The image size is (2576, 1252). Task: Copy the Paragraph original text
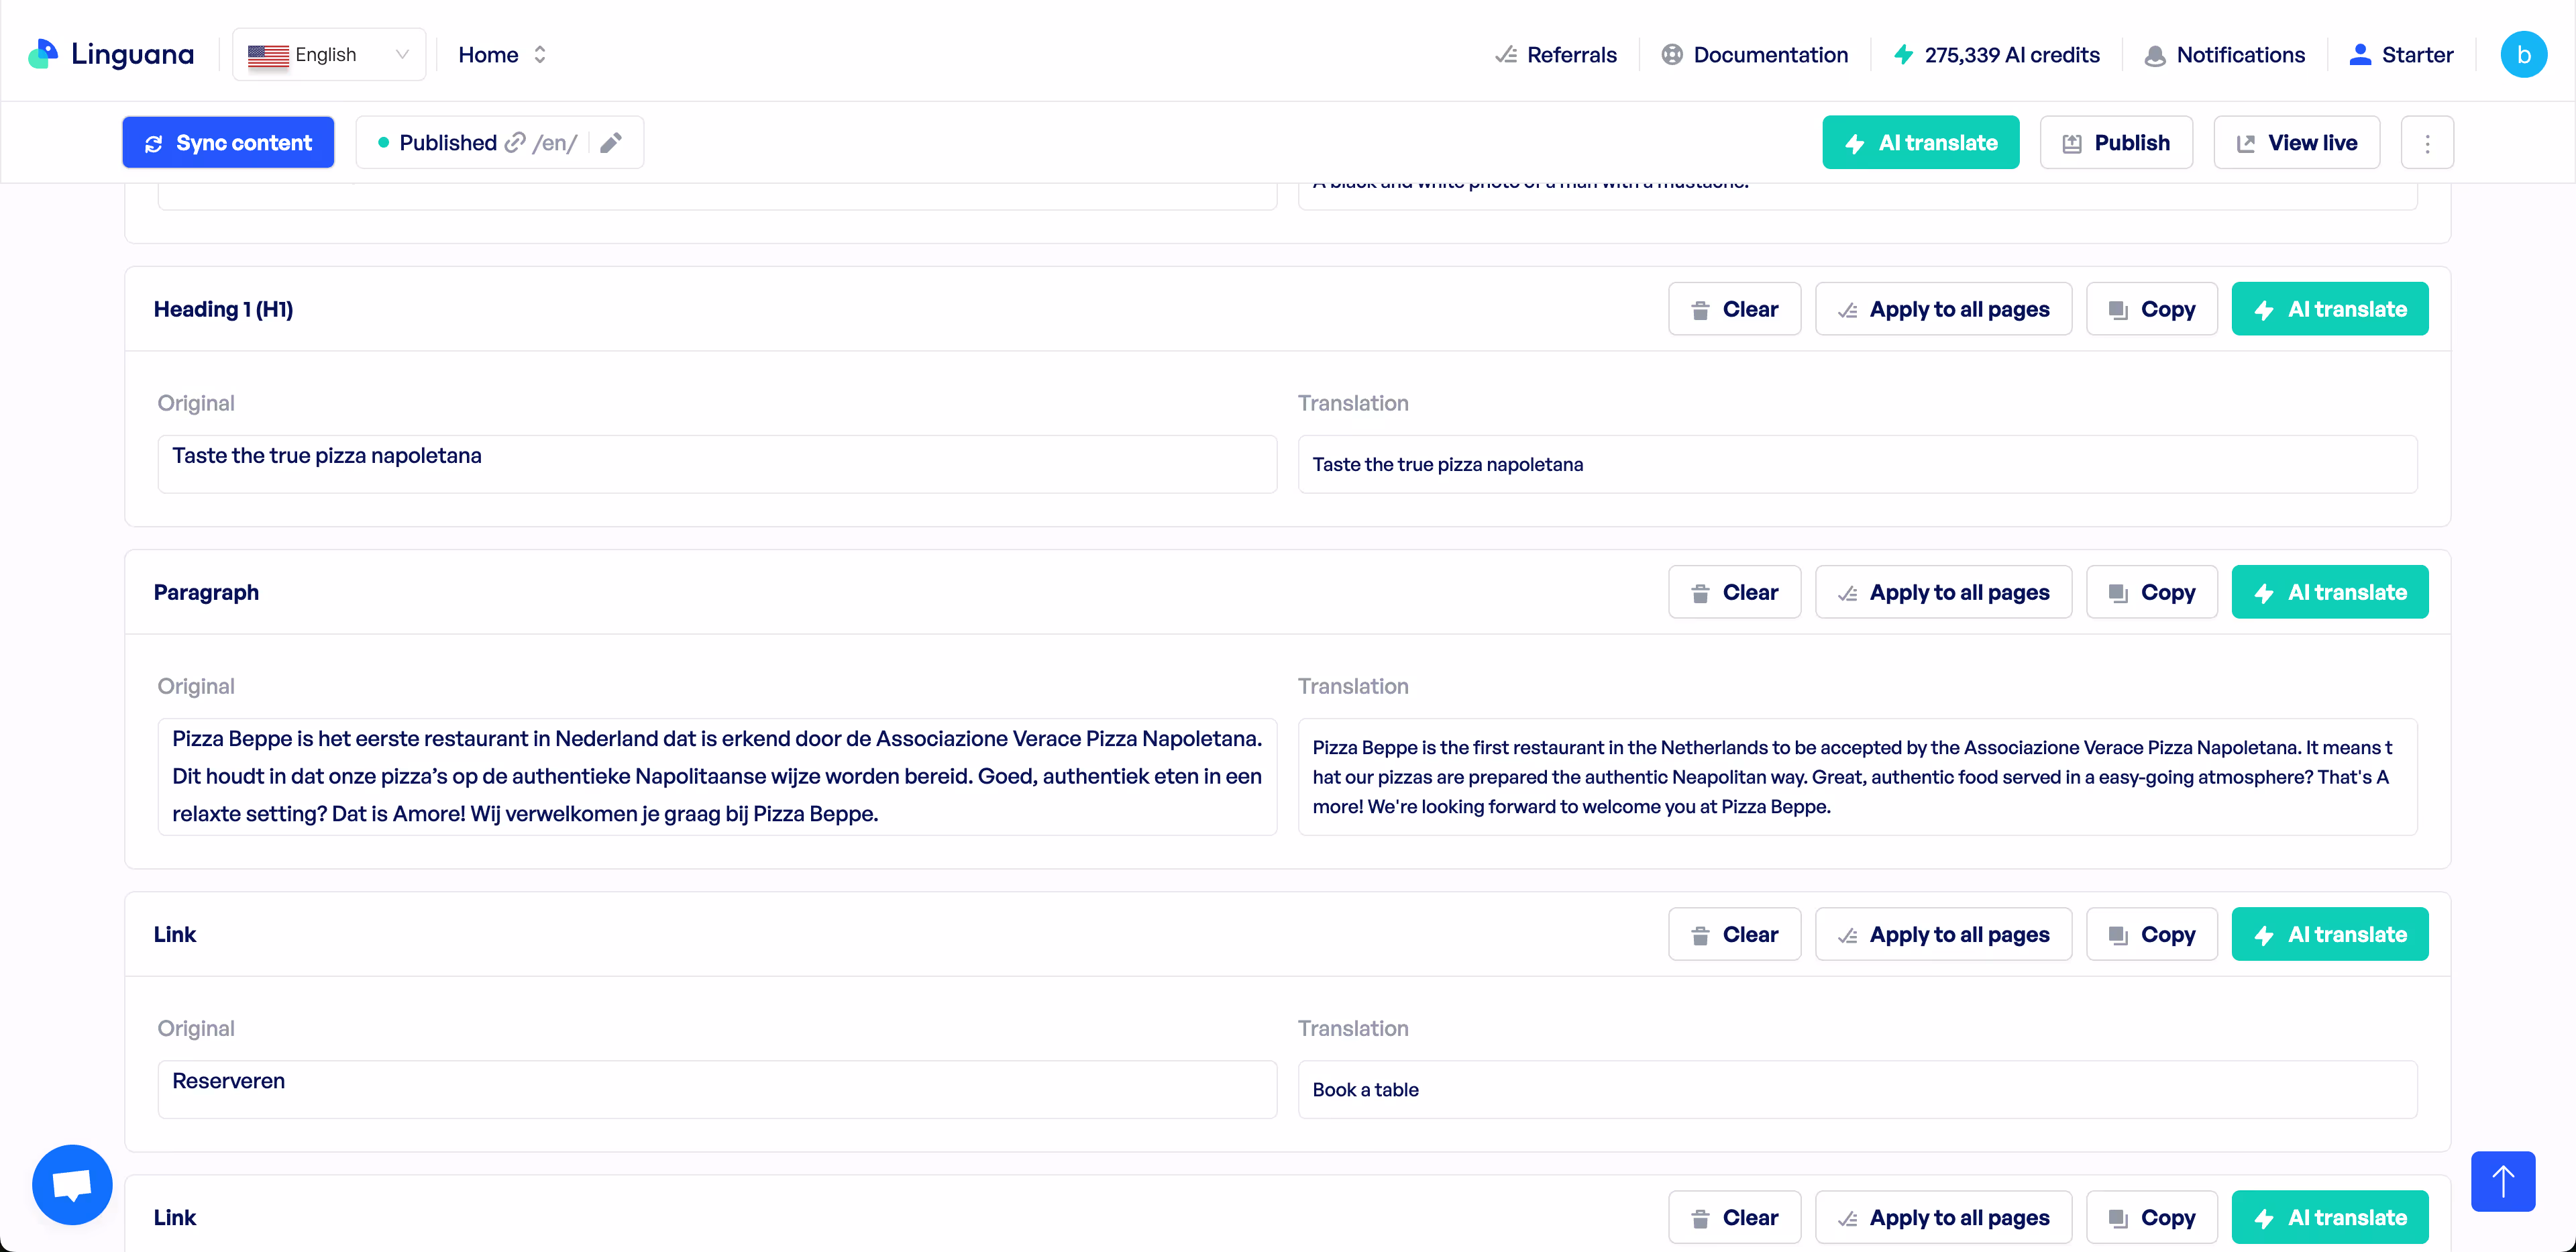click(2151, 592)
